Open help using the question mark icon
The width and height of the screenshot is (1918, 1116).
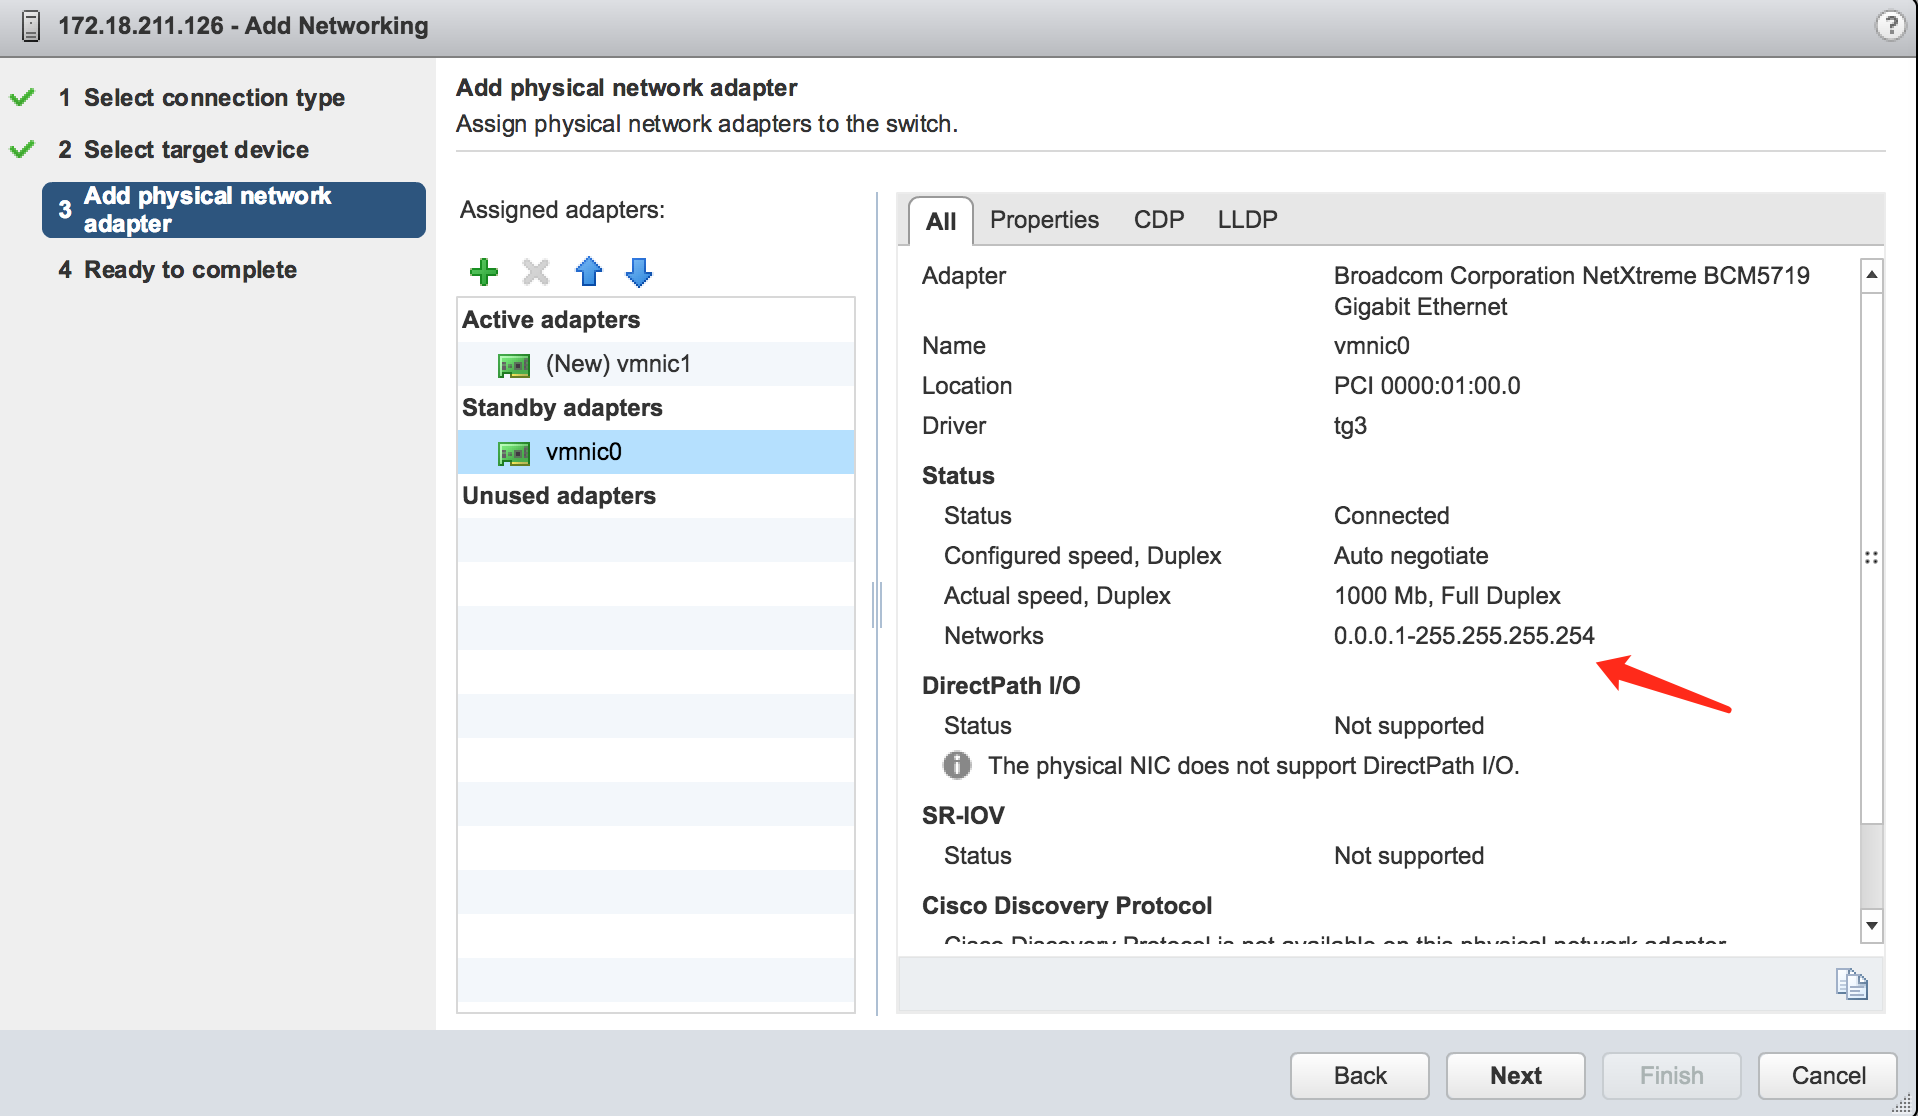pos(1891,26)
